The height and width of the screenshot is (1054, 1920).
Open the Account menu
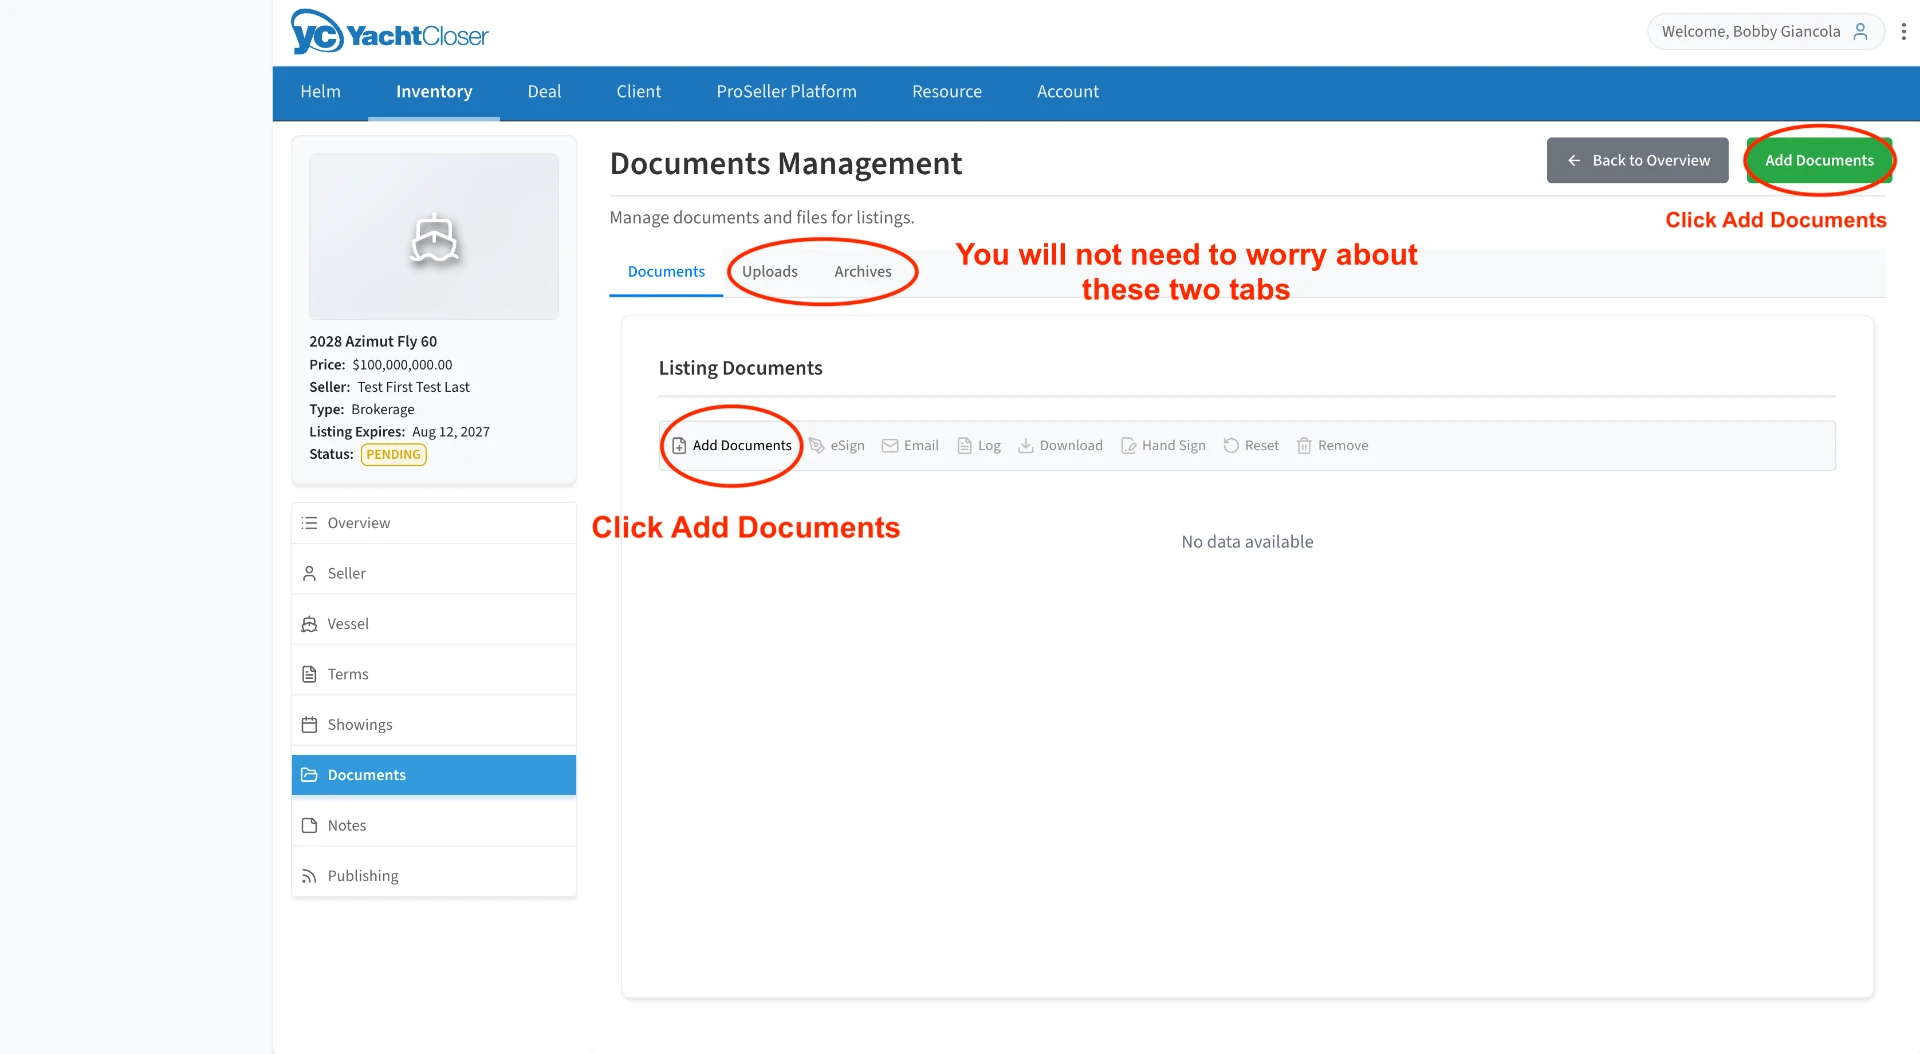click(1068, 92)
